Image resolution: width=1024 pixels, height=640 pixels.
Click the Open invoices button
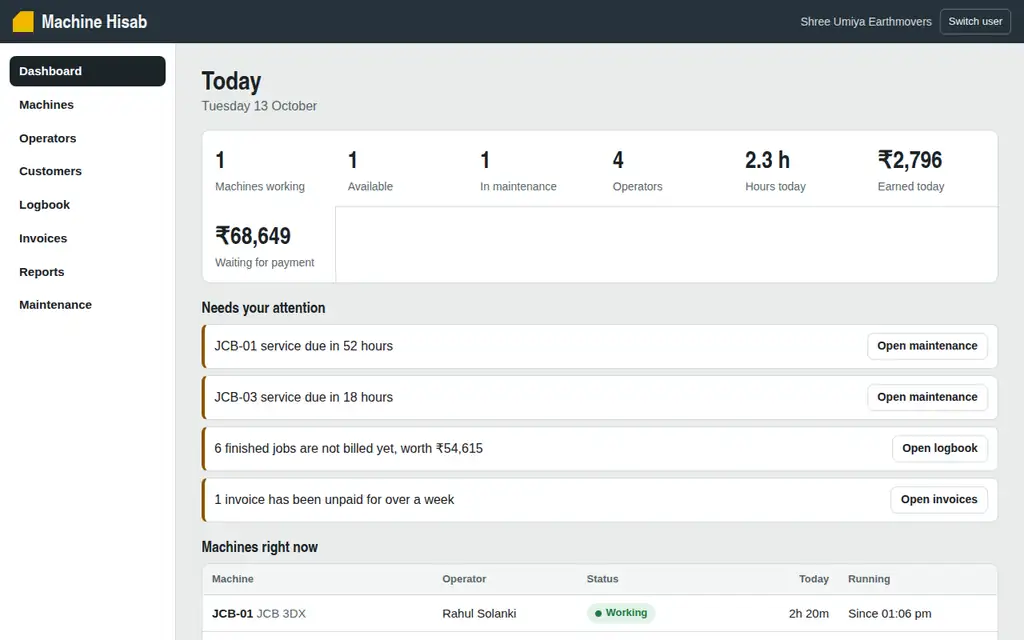click(938, 500)
